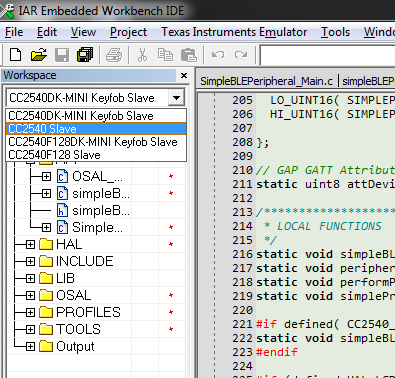Select the simpleB... header file icon
The width and height of the screenshot is (395, 378).
tap(62, 210)
